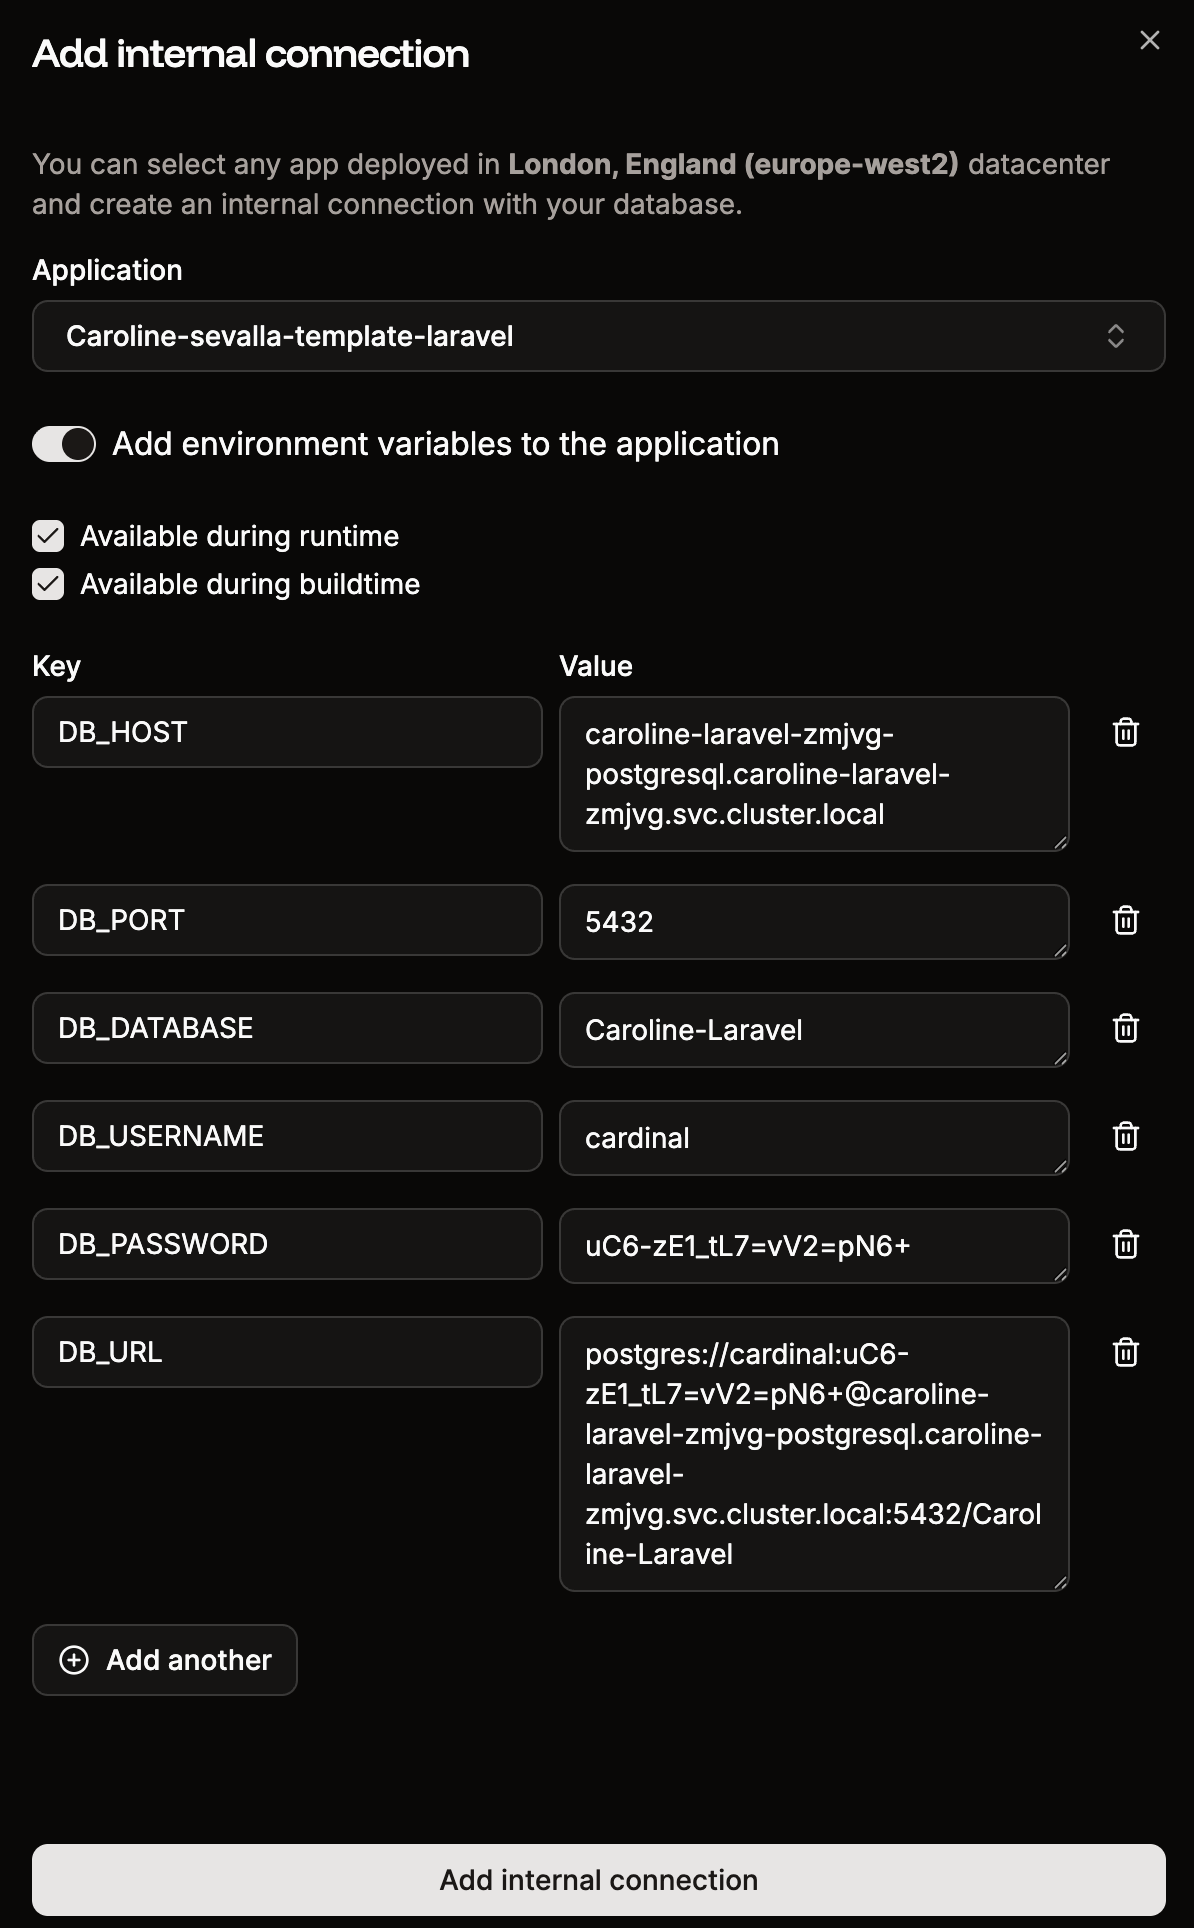Click the plus icon next to Add another
The image size is (1194, 1928).
(73, 1660)
